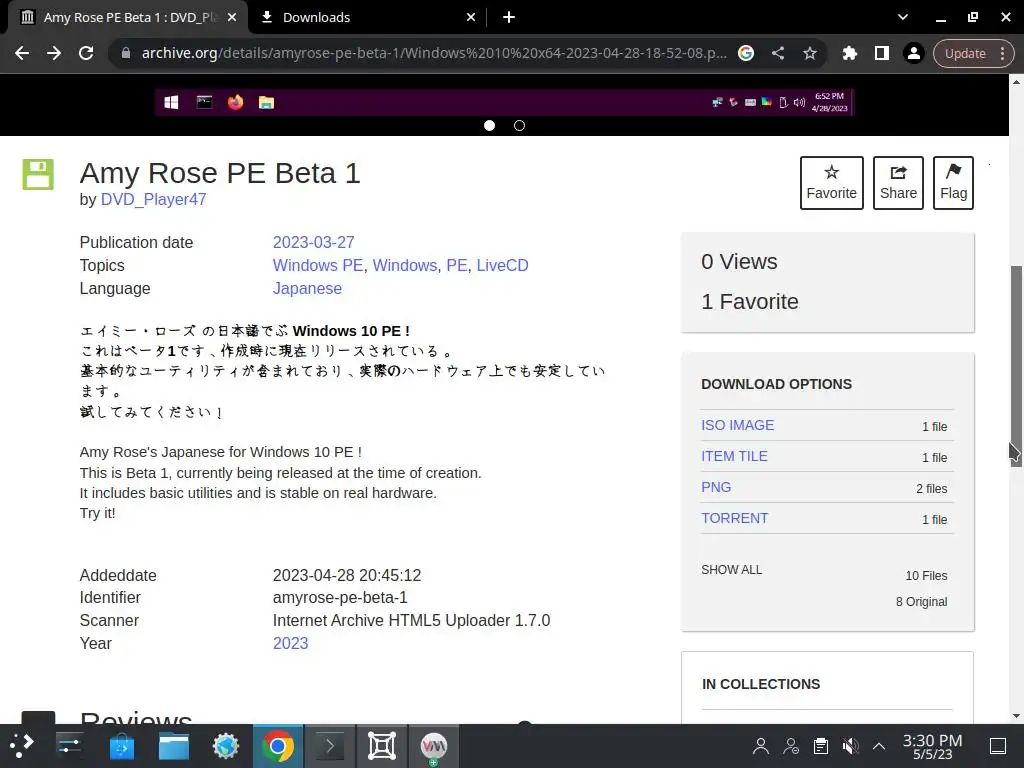Click the share icon in address bar
Screen dimensions: 1024x768
pyautogui.click(x=778, y=53)
